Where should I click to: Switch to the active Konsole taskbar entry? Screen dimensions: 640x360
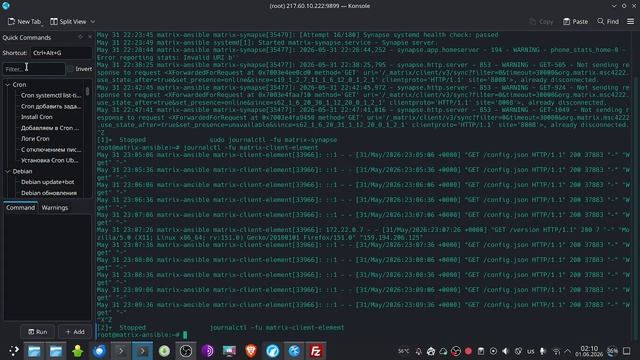pos(142,351)
